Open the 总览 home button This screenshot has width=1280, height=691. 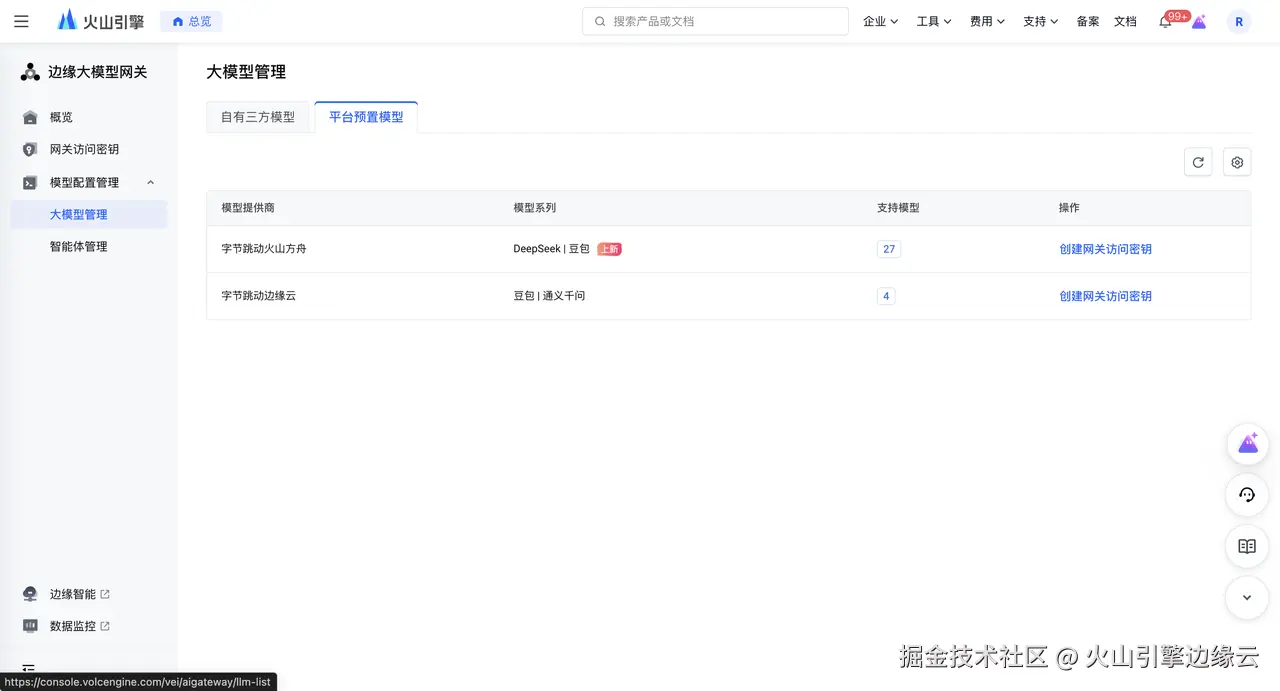pos(191,21)
